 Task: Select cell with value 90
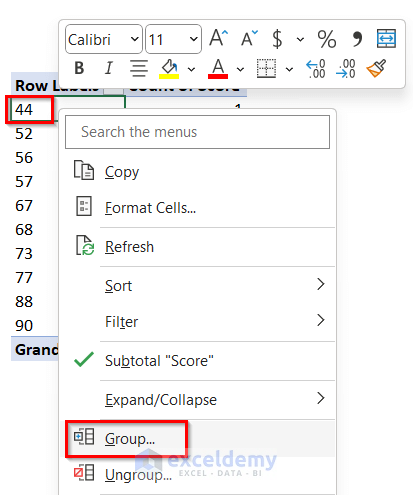(34, 326)
